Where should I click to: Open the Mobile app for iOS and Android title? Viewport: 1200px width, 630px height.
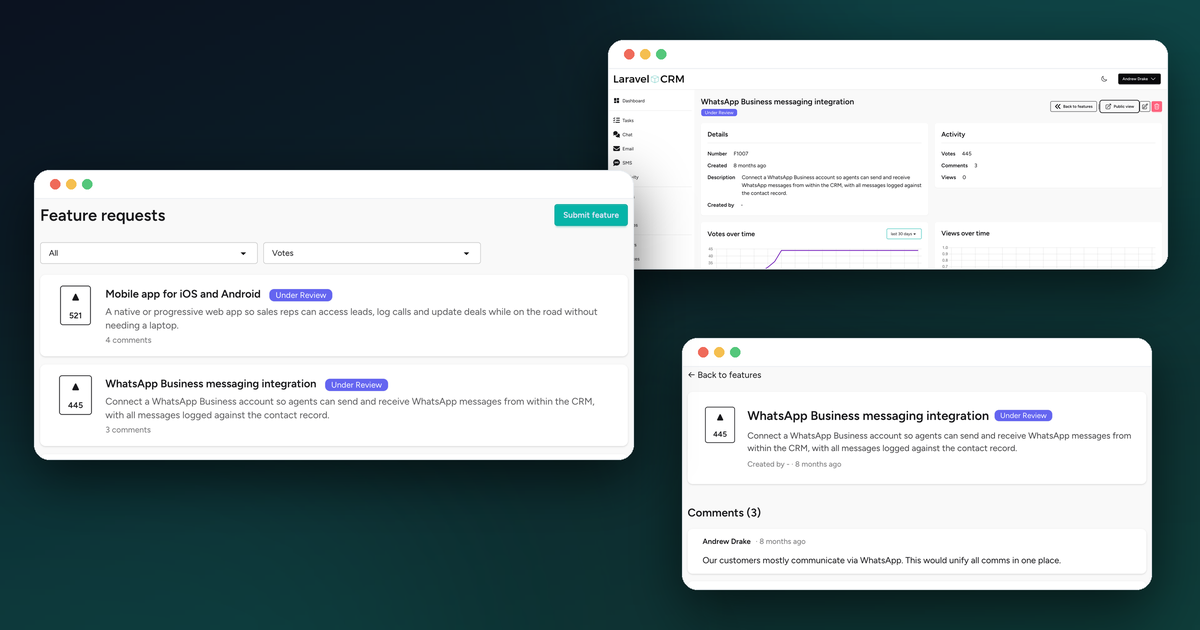pos(183,294)
